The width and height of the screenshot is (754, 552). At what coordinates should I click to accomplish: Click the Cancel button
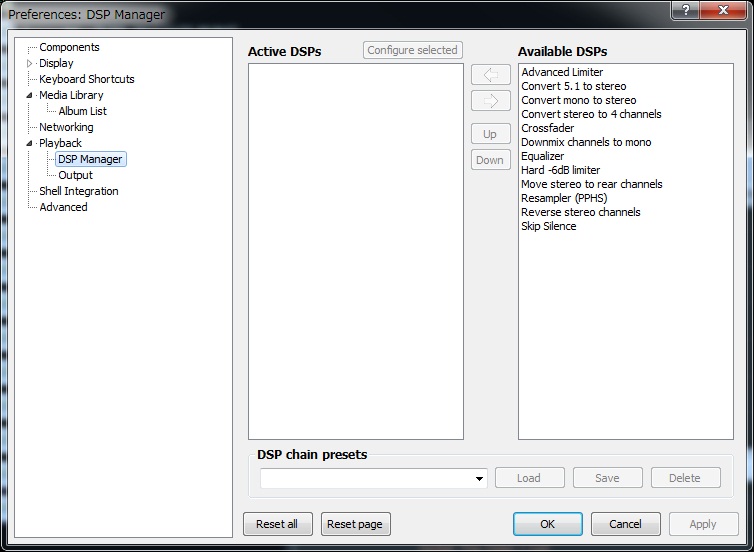626,524
